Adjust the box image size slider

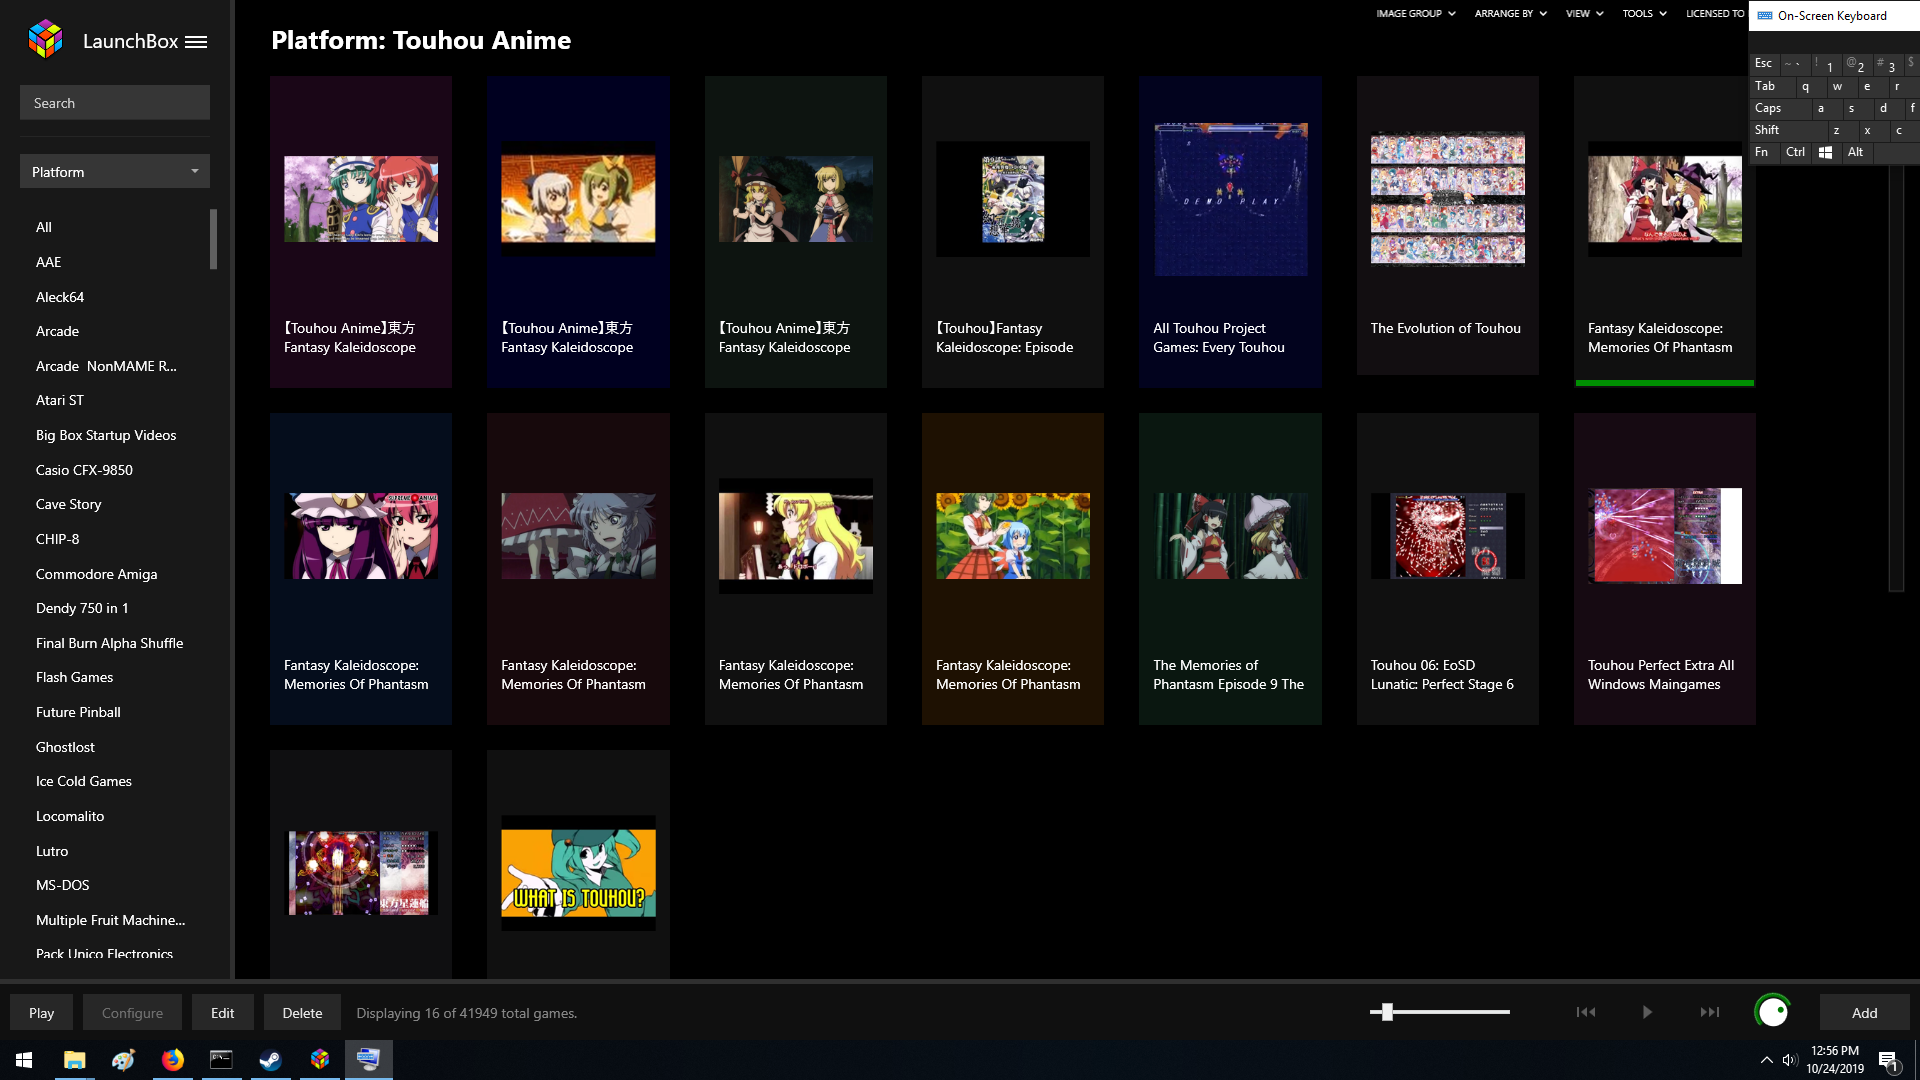click(1387, 1012)
